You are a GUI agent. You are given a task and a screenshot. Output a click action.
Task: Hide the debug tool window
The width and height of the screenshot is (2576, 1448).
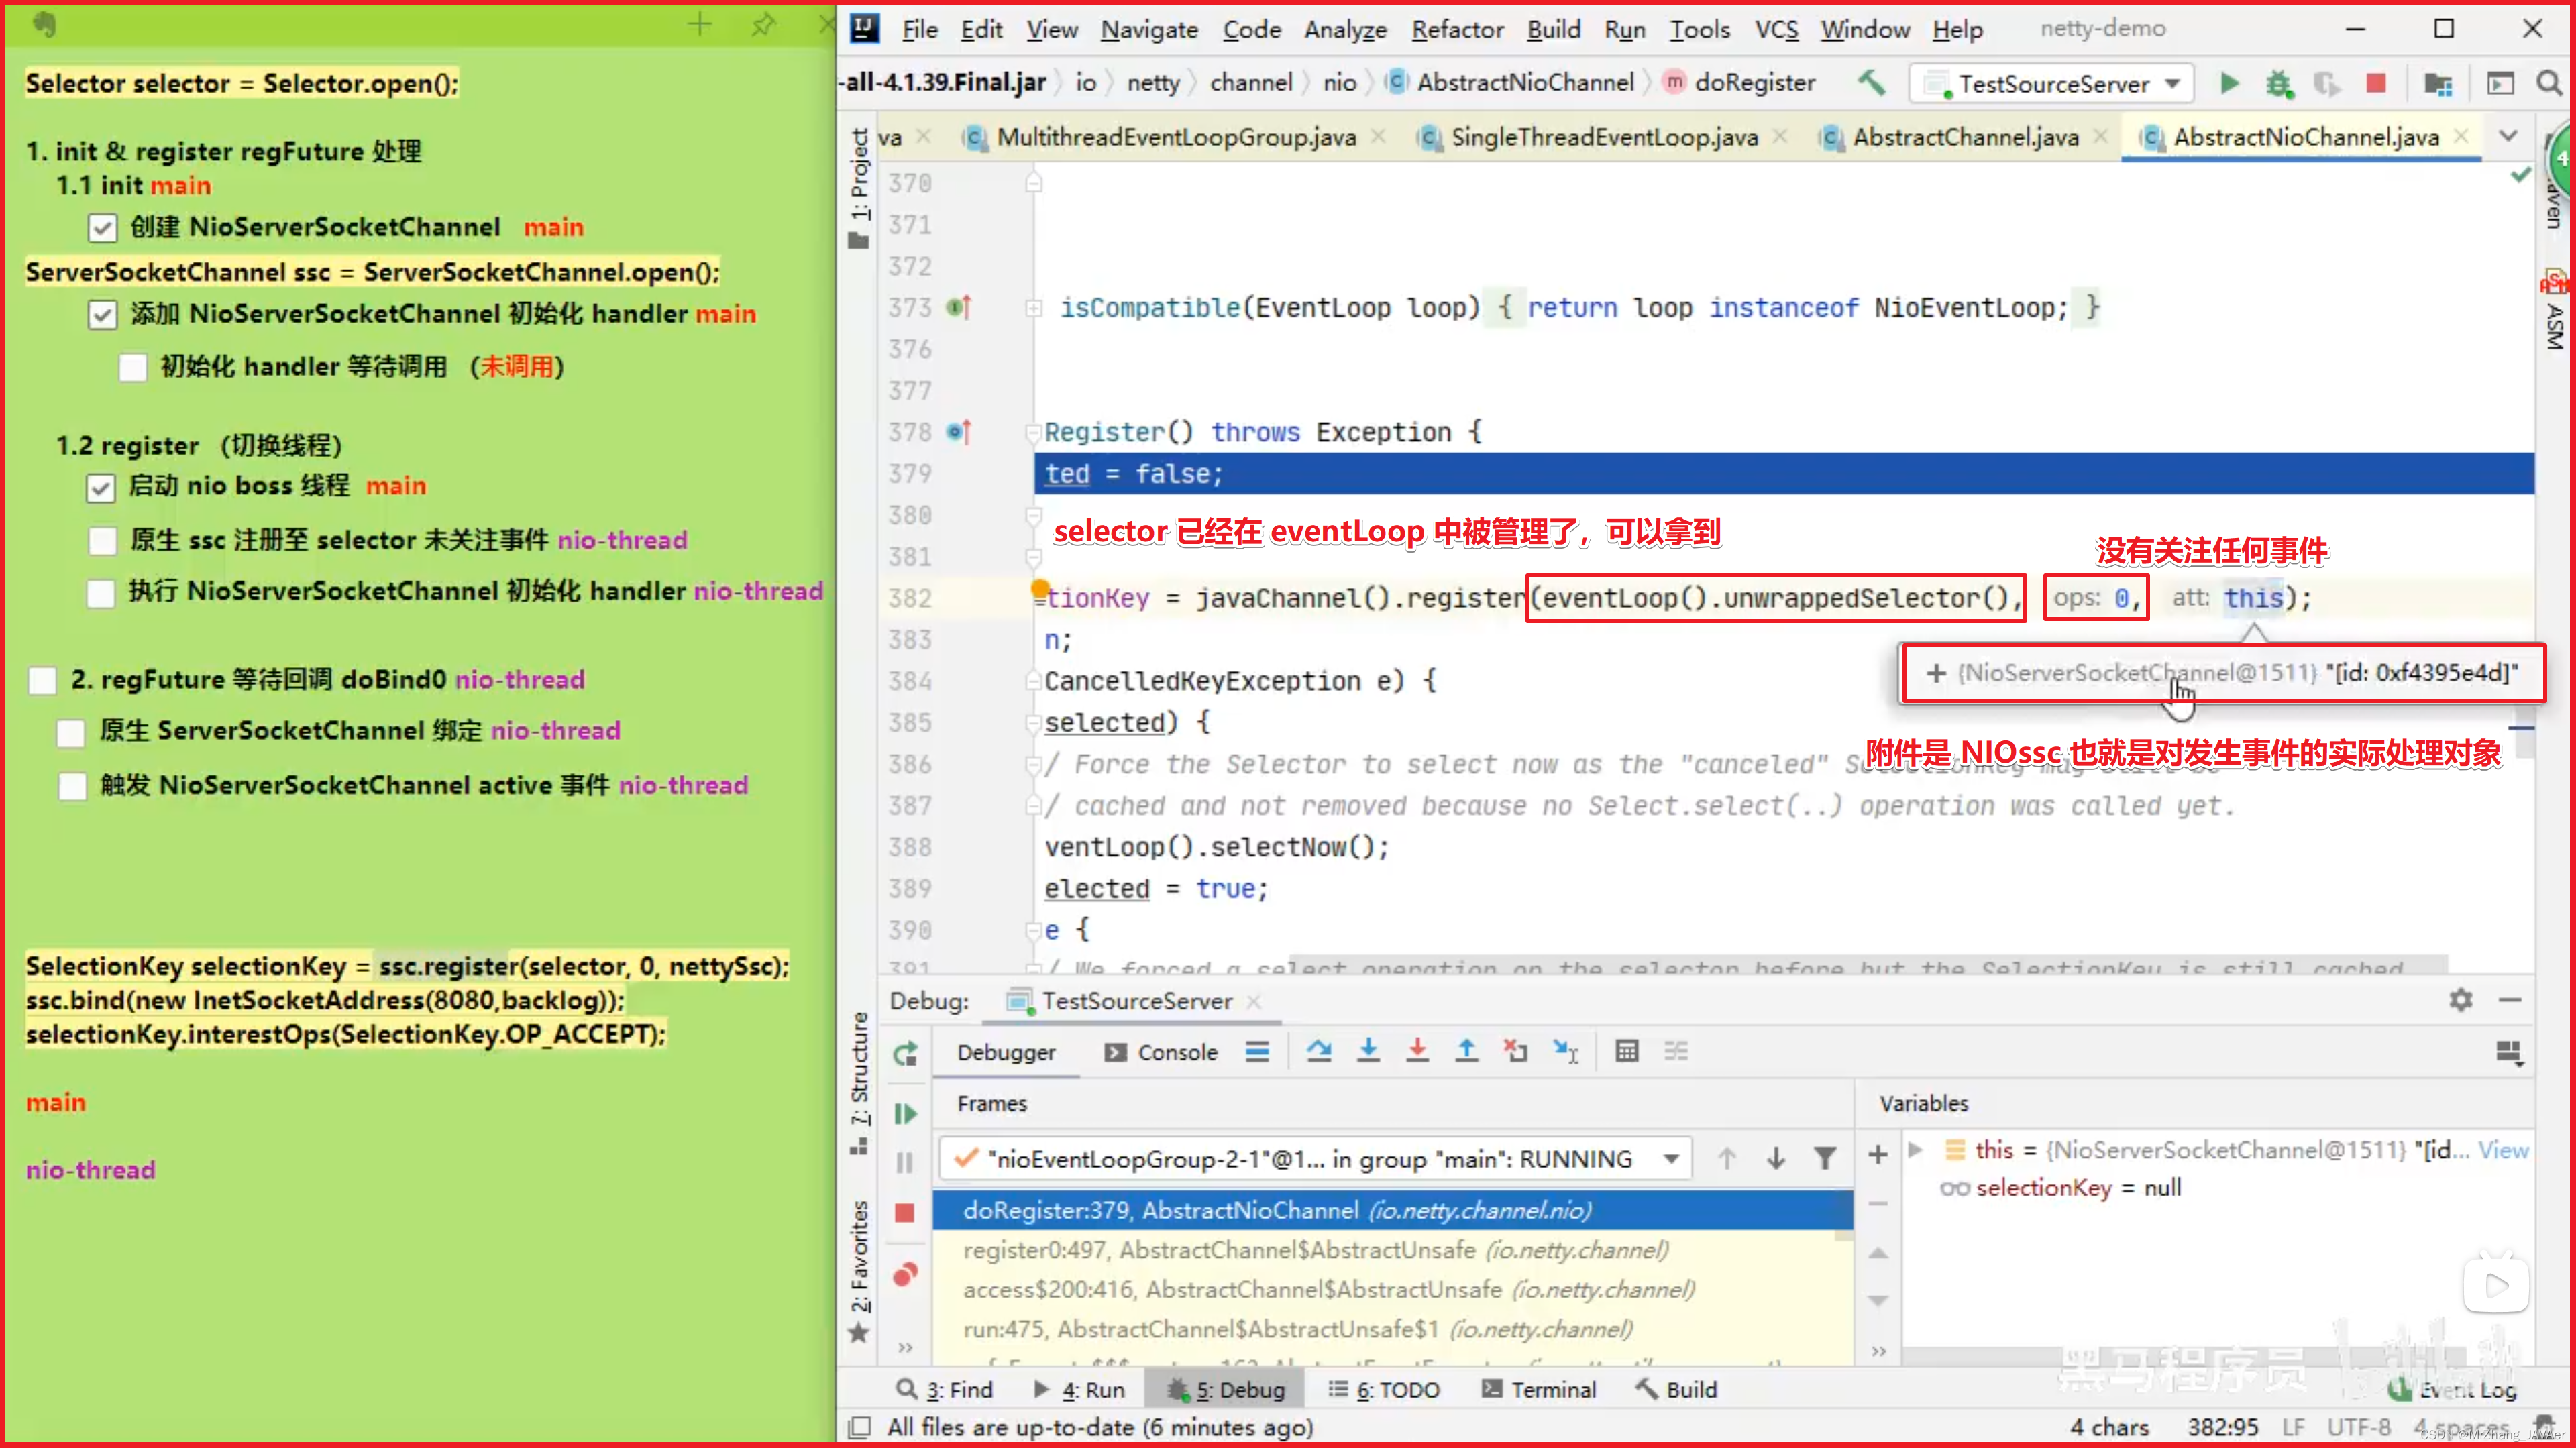coord(2510,1000)
